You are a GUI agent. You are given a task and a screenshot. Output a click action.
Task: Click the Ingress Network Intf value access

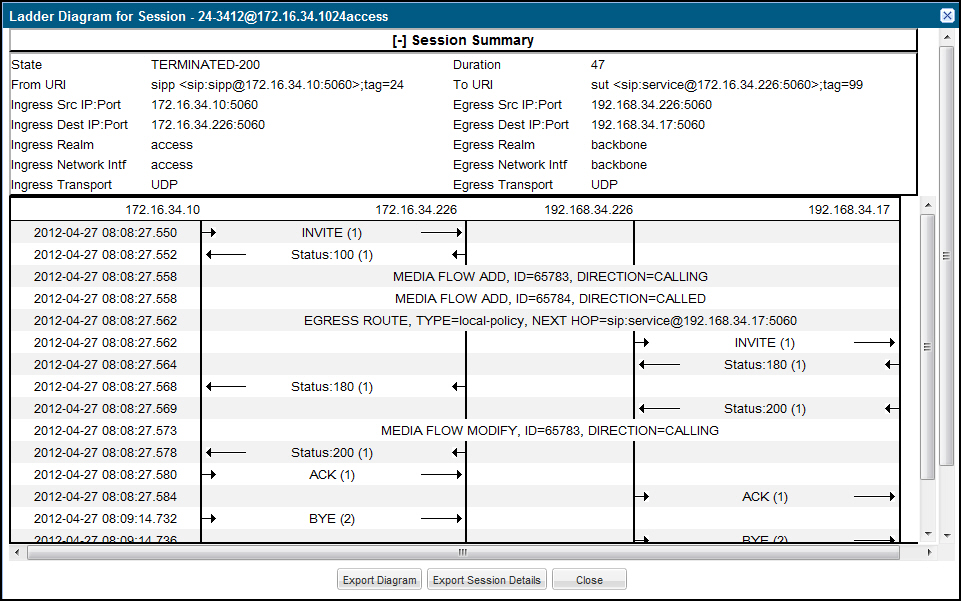172,165
